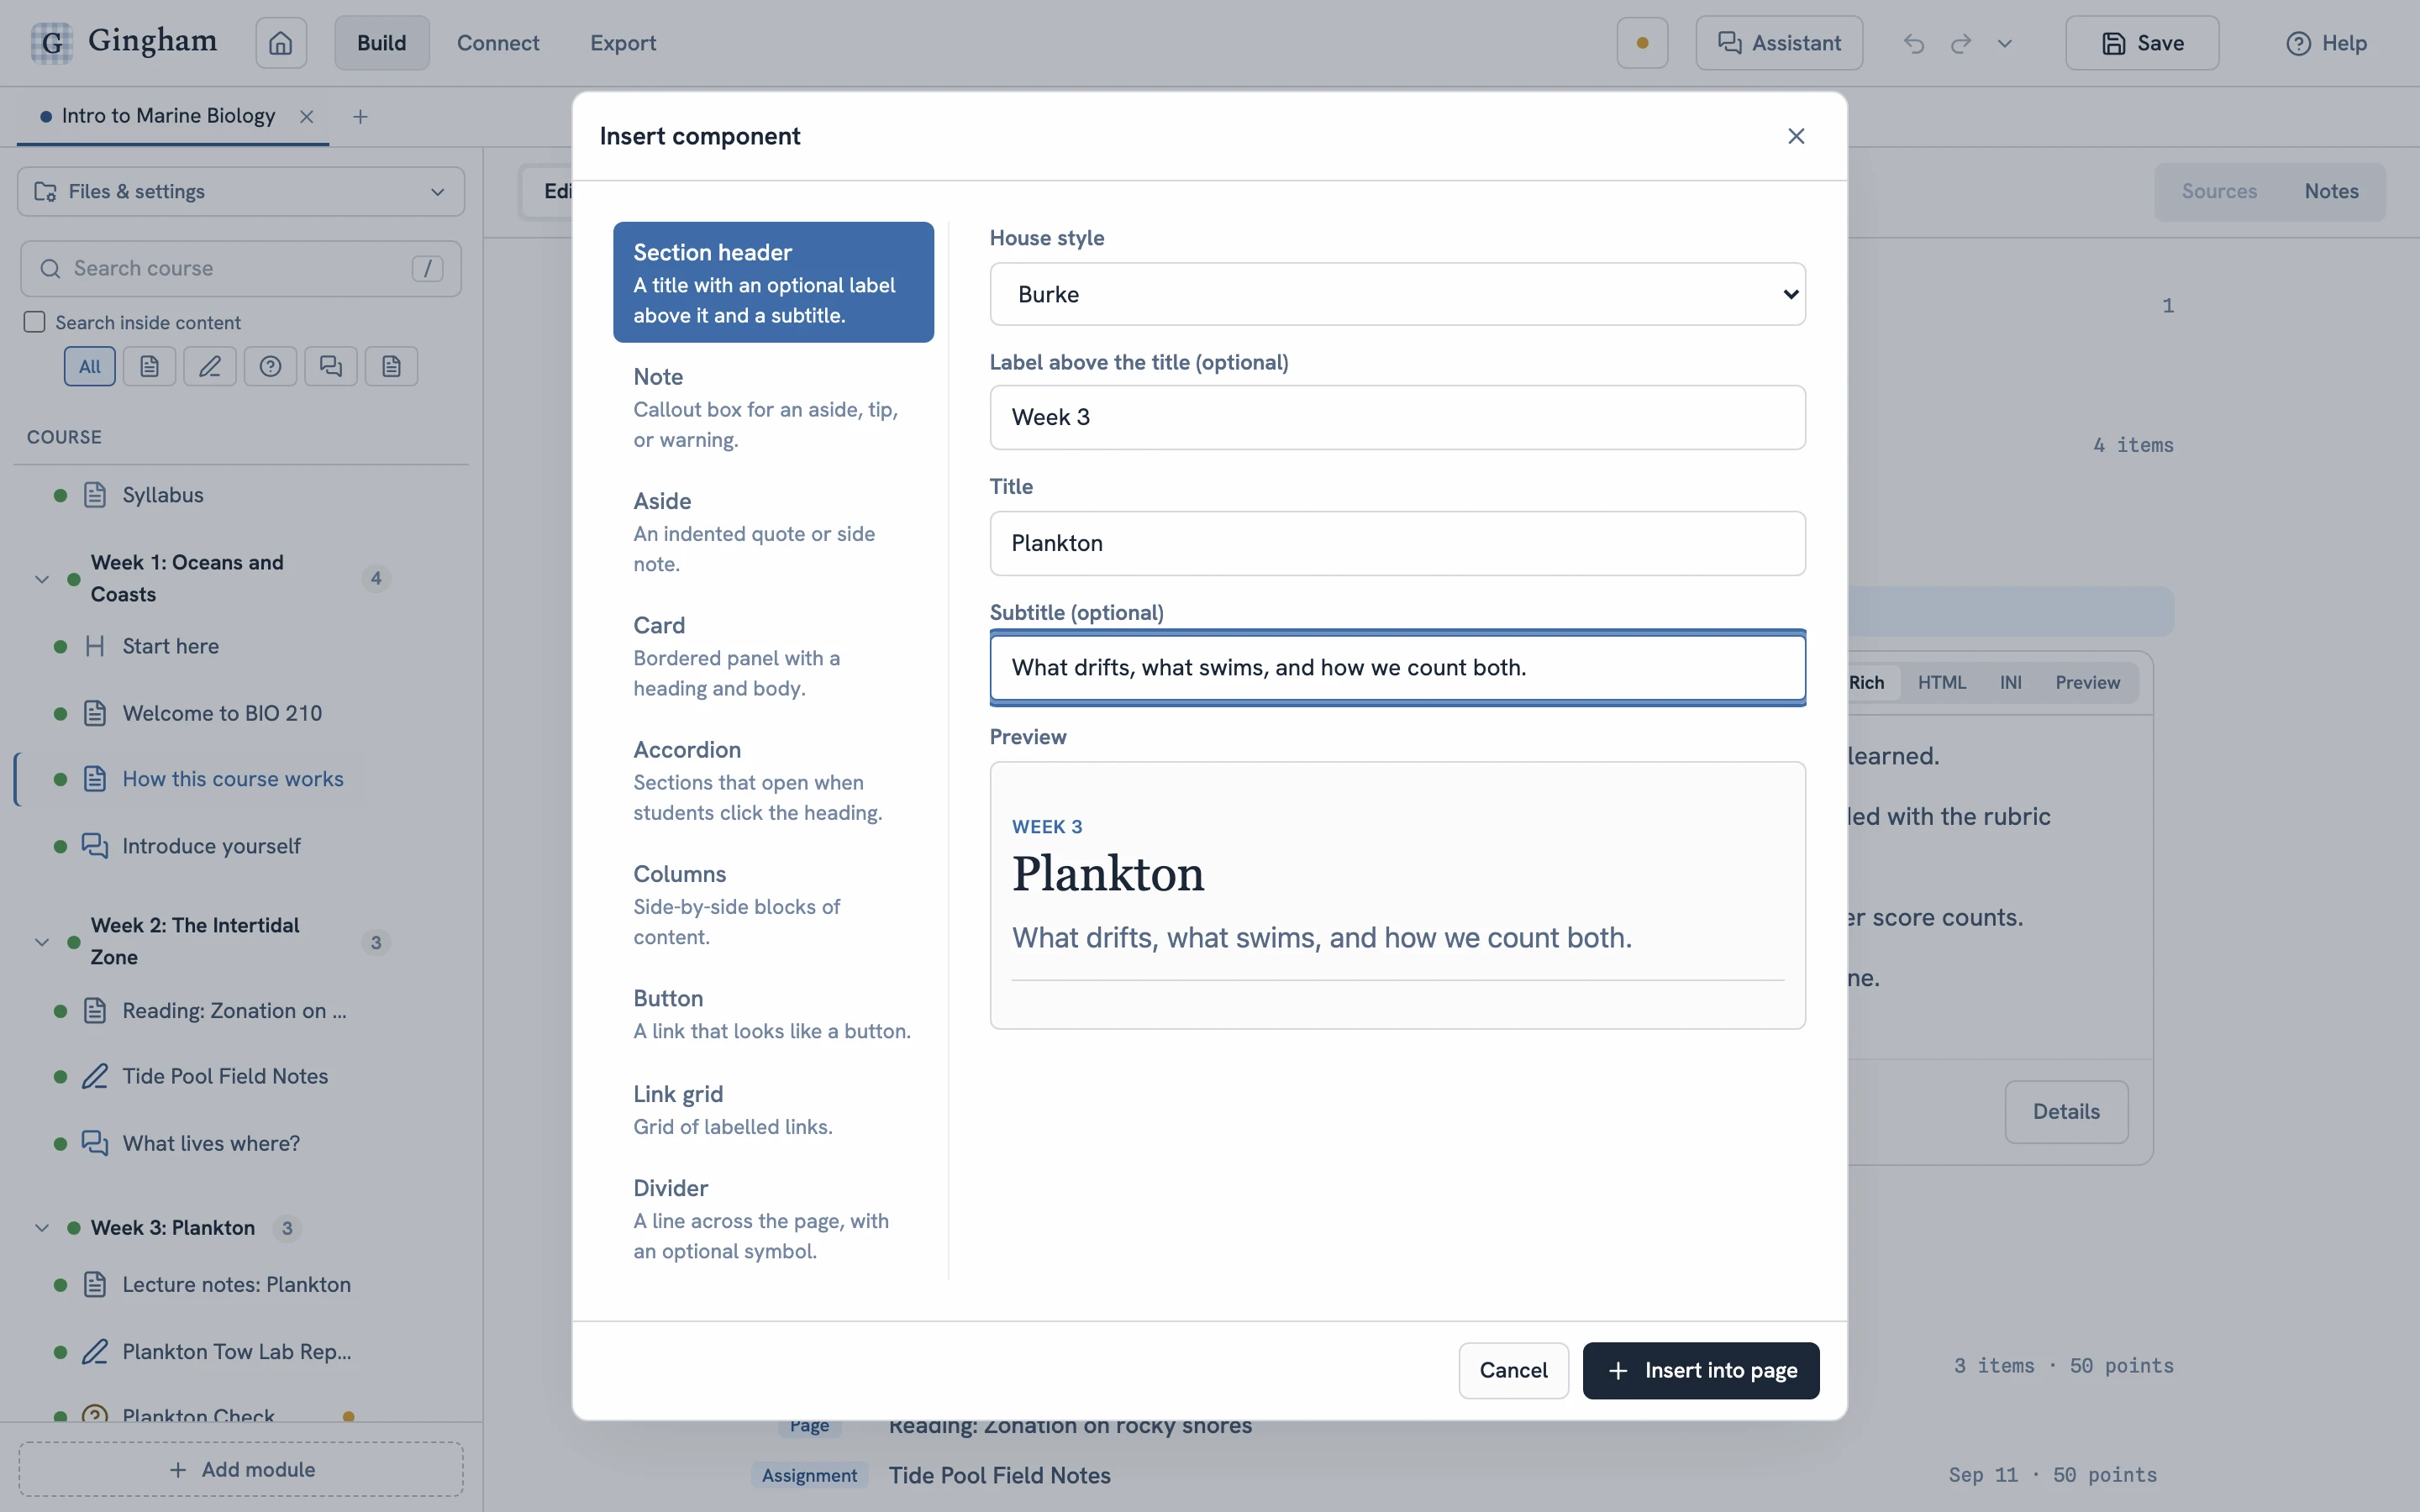
Task: Click the Label above the title field
Action: click(1397, 417)
